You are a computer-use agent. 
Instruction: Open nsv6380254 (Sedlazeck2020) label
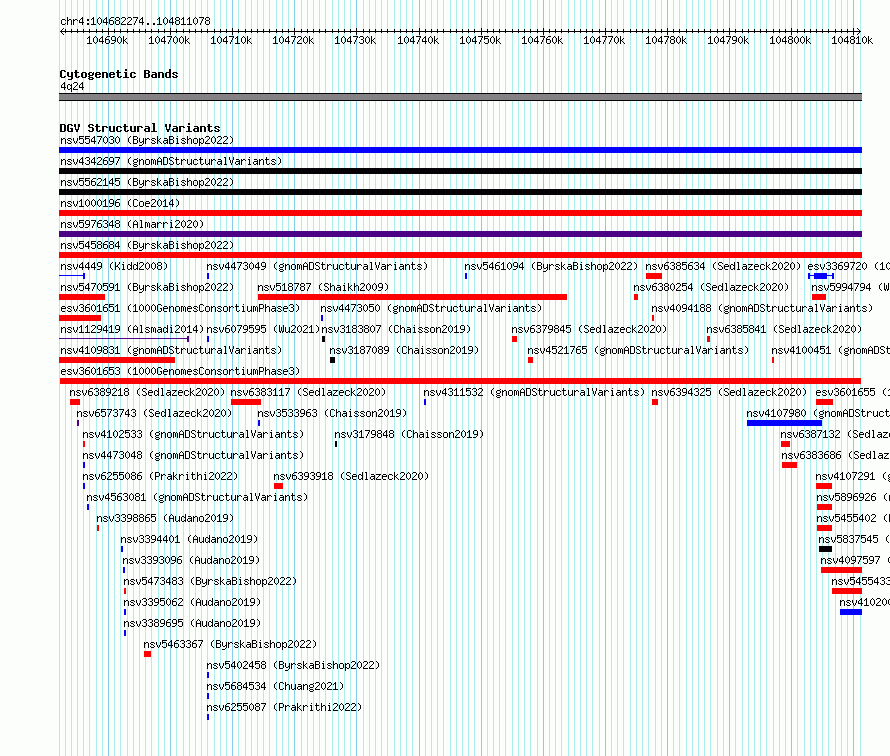coord(711,287)
